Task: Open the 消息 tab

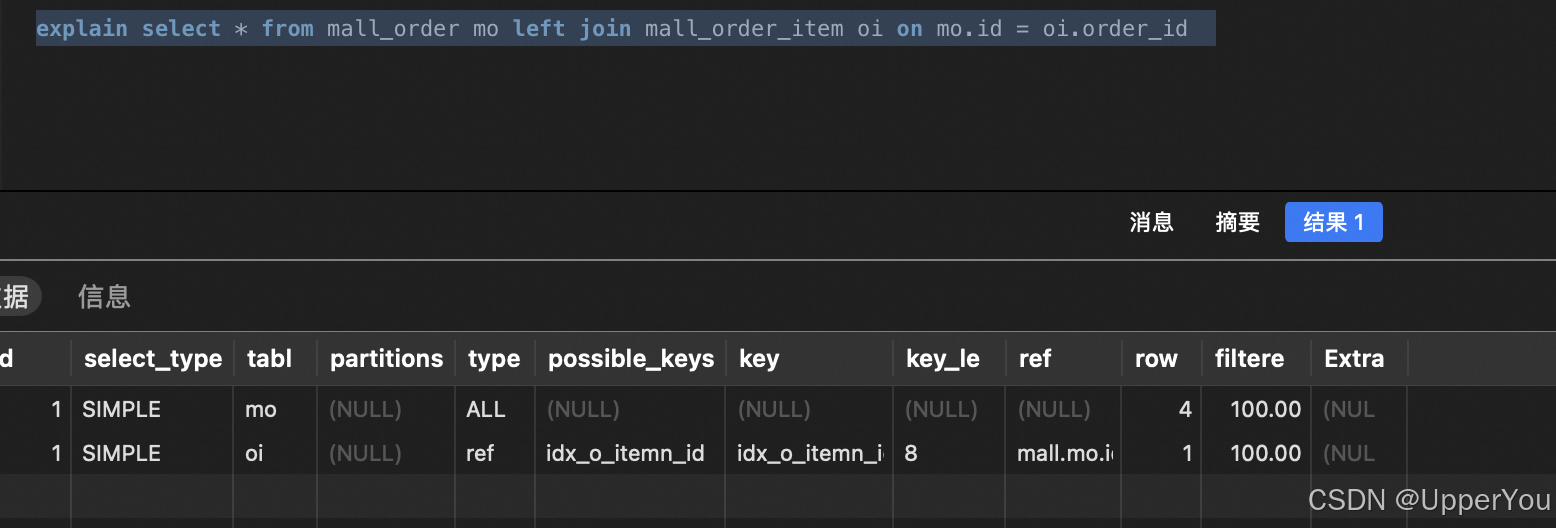Action: [x=1151, y=222]
